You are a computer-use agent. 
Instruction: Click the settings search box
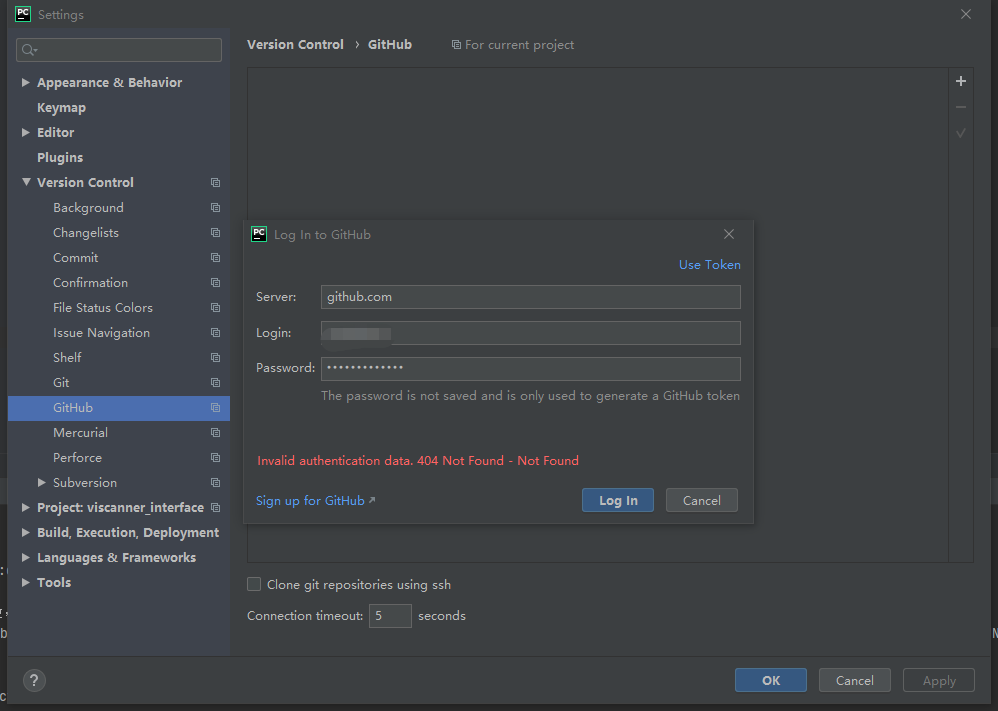tap(119, 50)
